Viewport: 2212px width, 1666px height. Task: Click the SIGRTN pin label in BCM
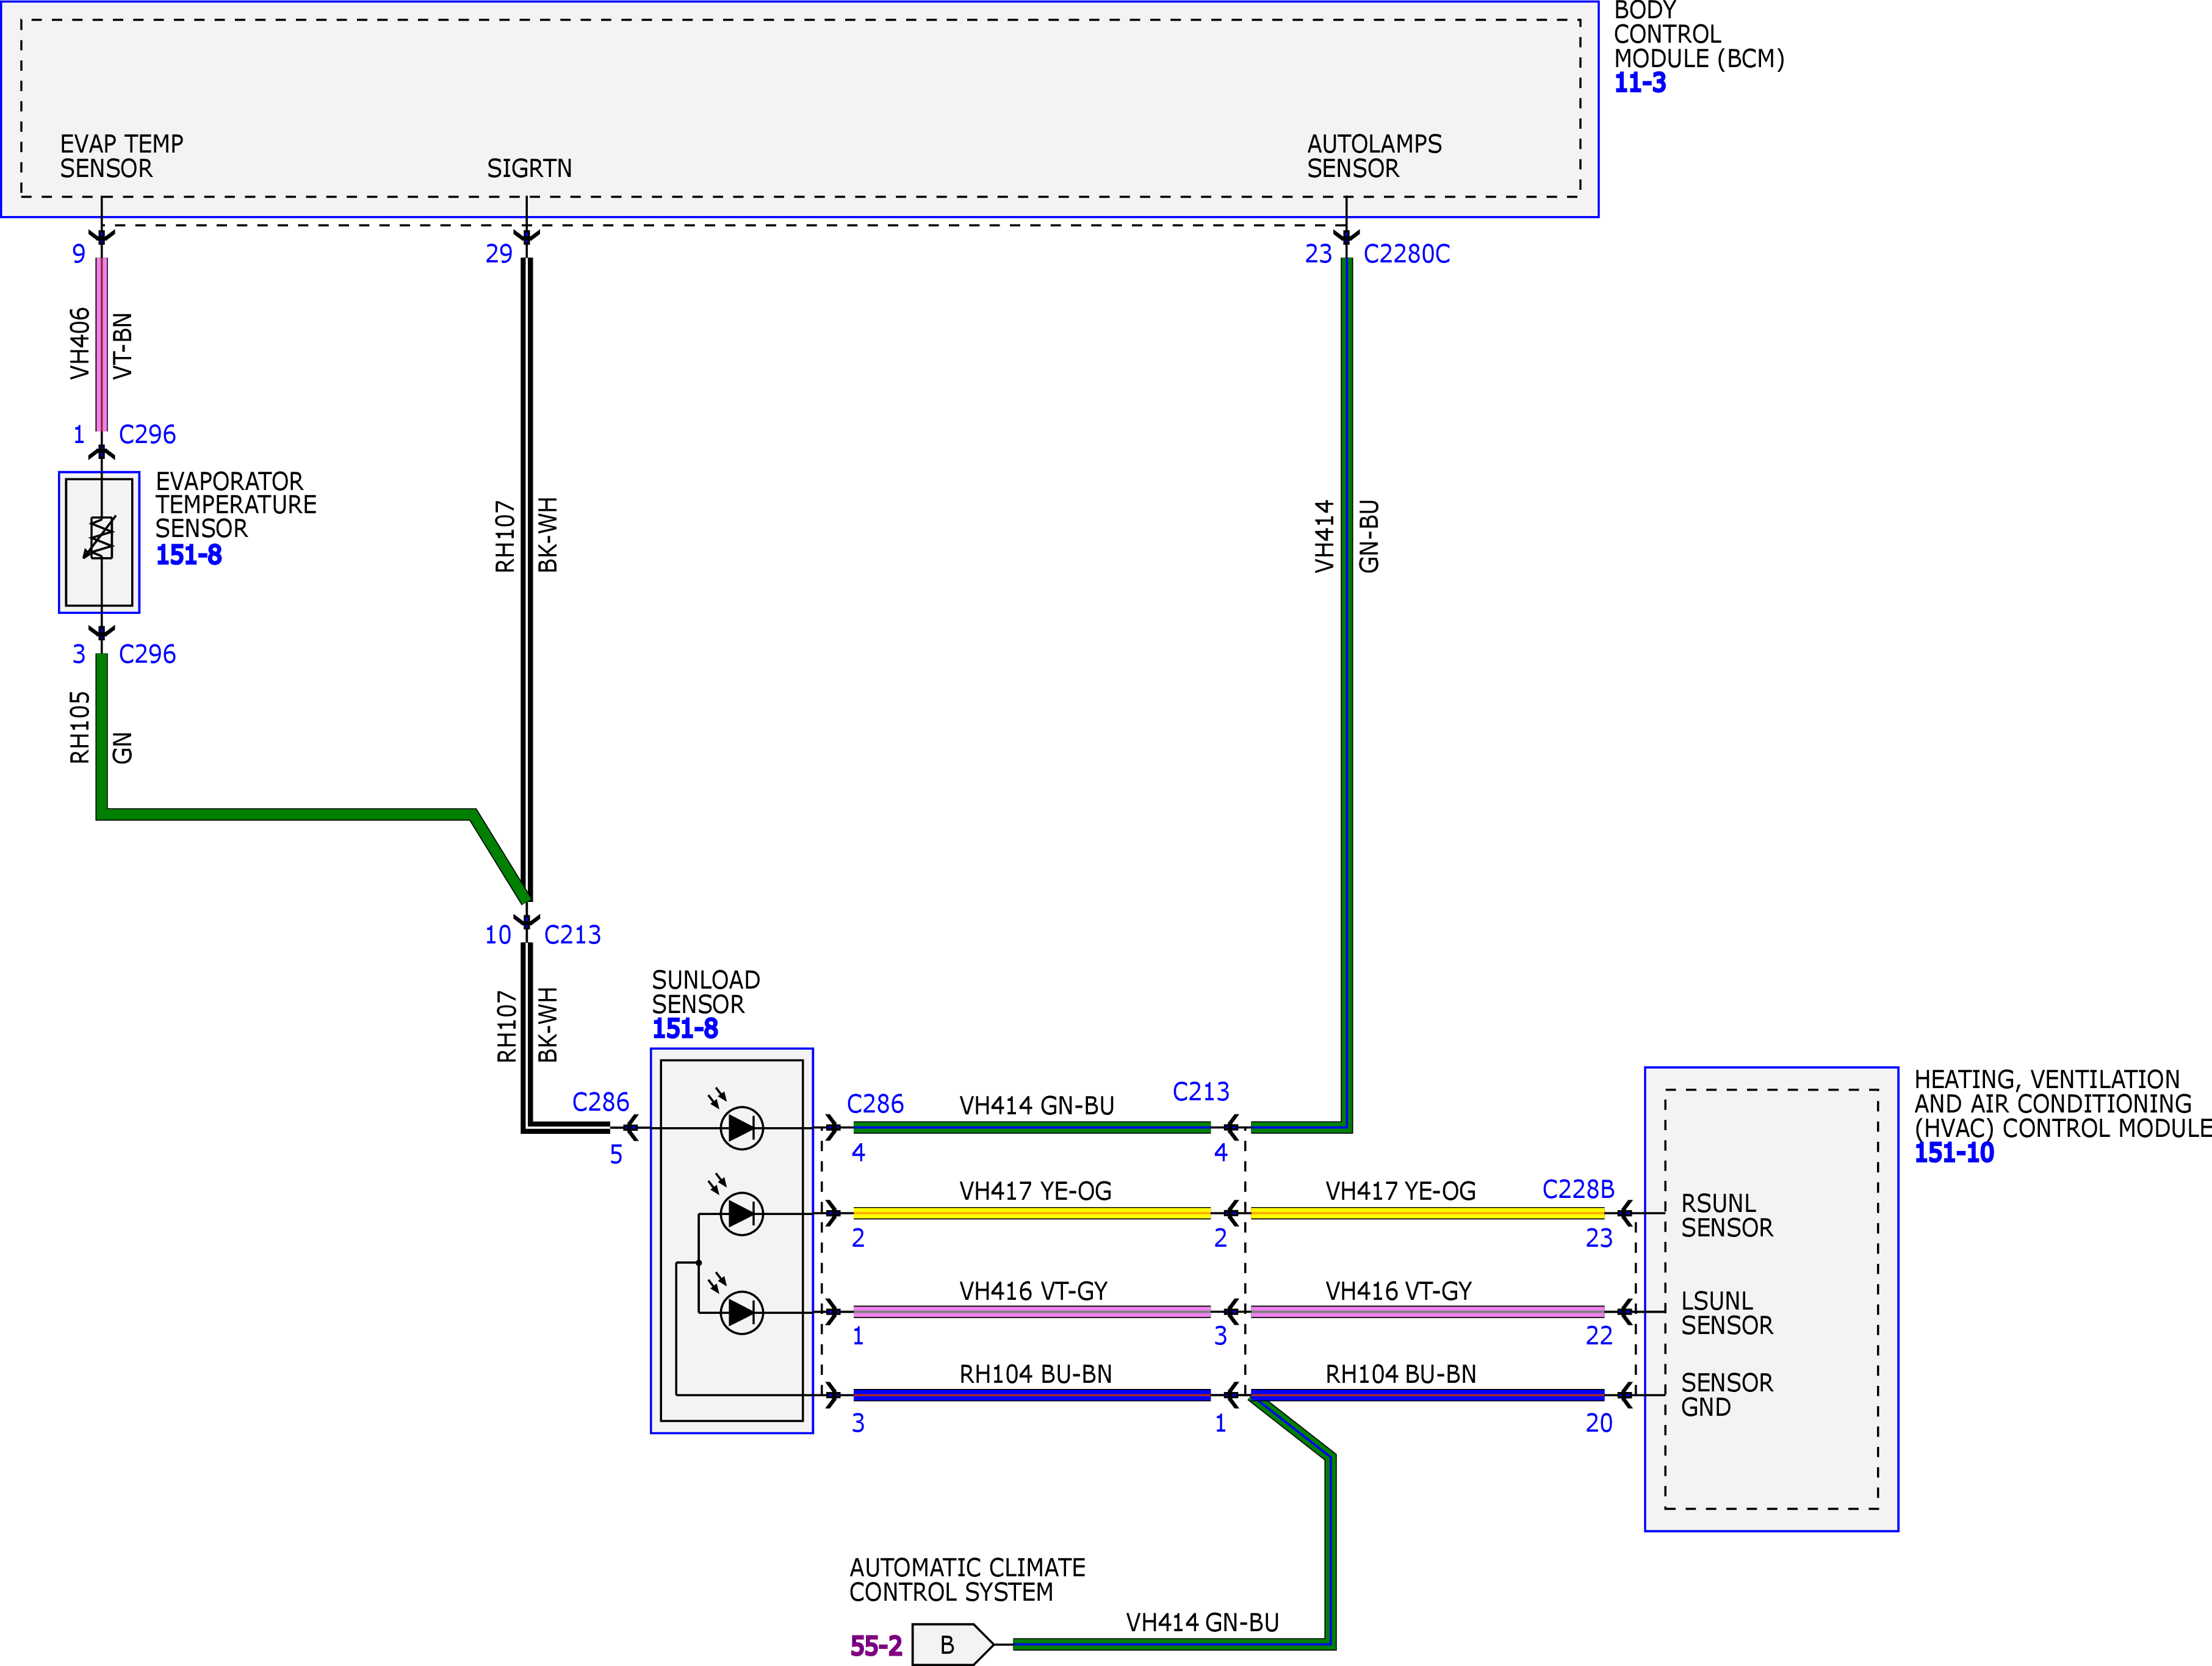(x=529, y=168)
